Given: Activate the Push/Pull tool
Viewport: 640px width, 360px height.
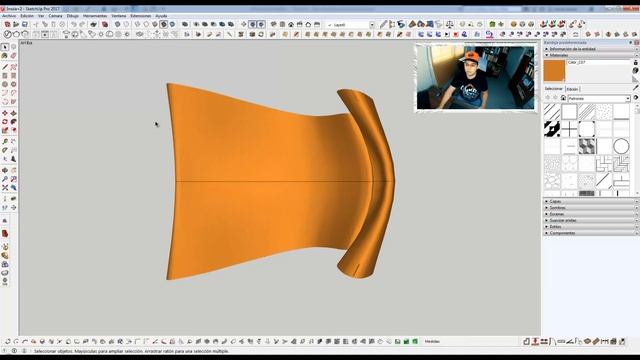Looking at the screenshot, I should (13, 113).
